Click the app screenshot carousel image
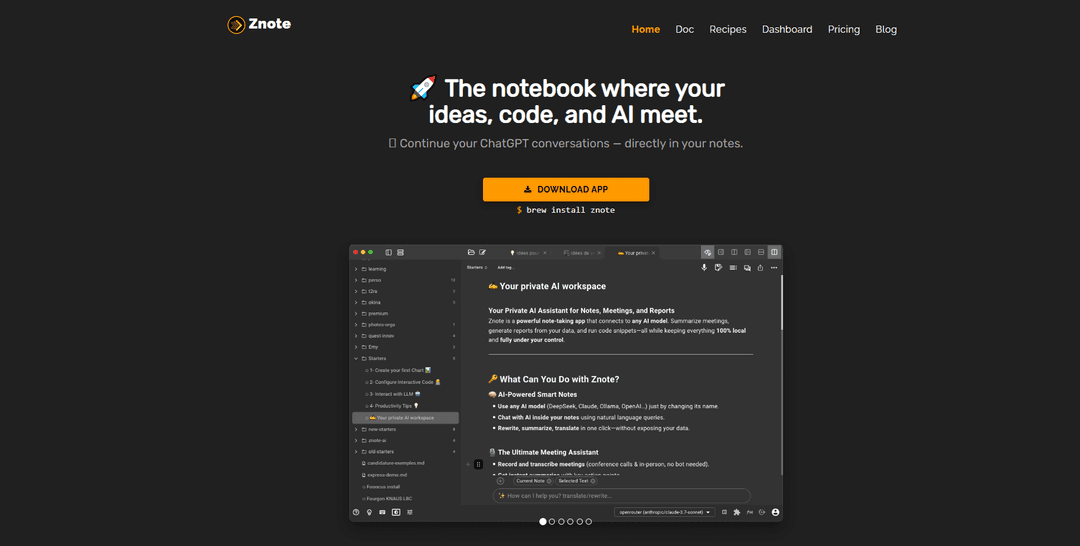This screenshot has width=1080, height=546. point(566,383)
